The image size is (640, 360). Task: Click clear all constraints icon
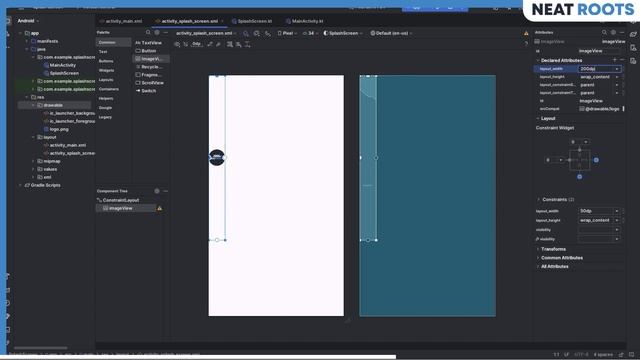click(210, 44)
